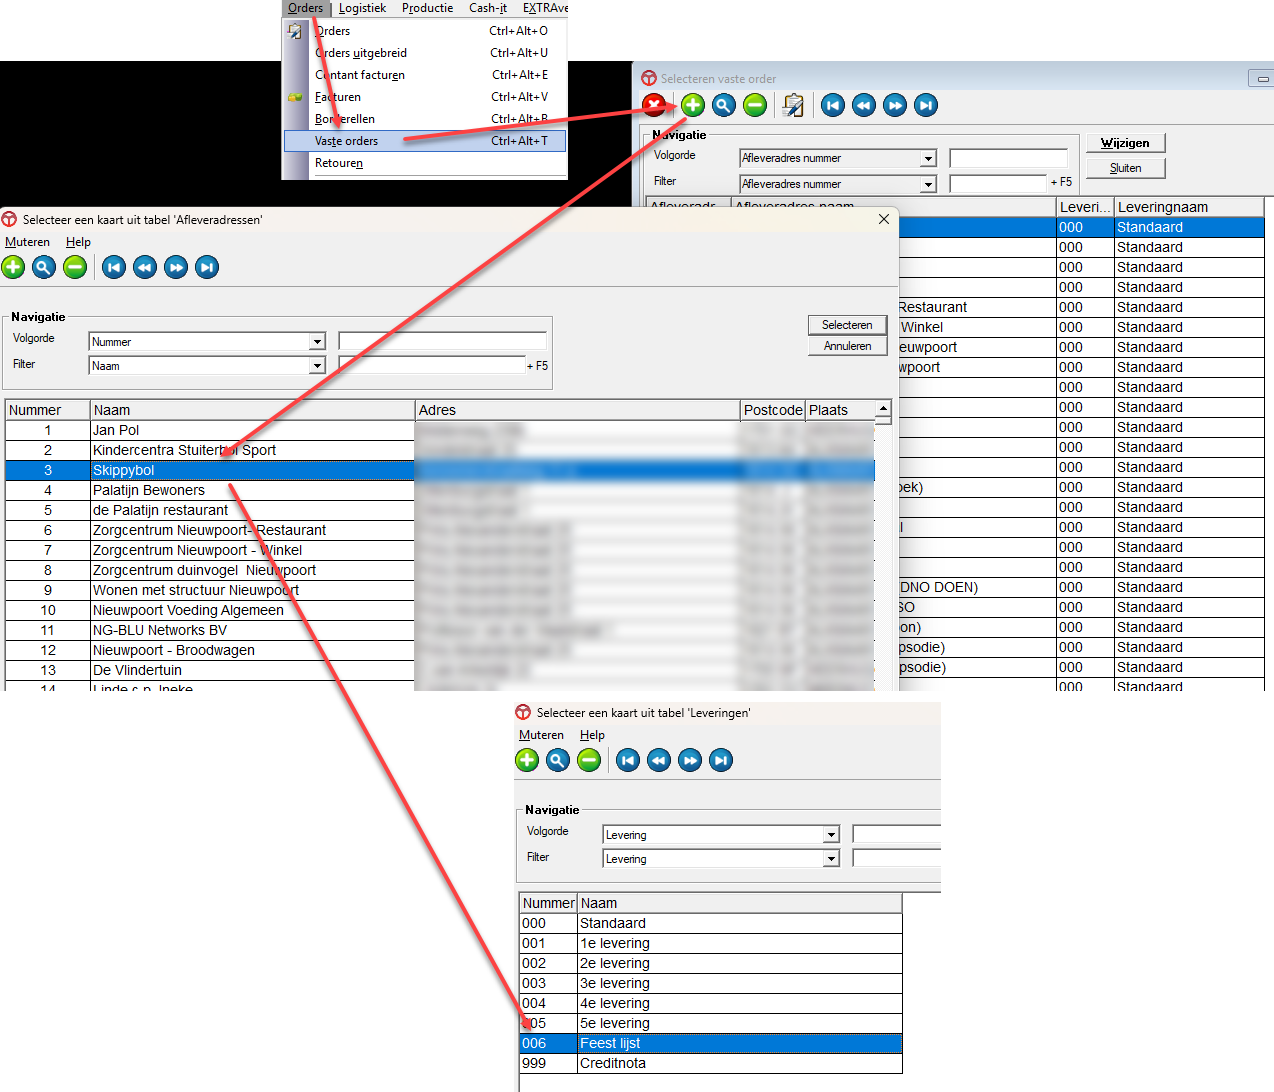This screenshot has width=1274, height=1092.
Task: Click search magnifier icon in Selecteren vaste order toolbar
Action: point(724,105)
